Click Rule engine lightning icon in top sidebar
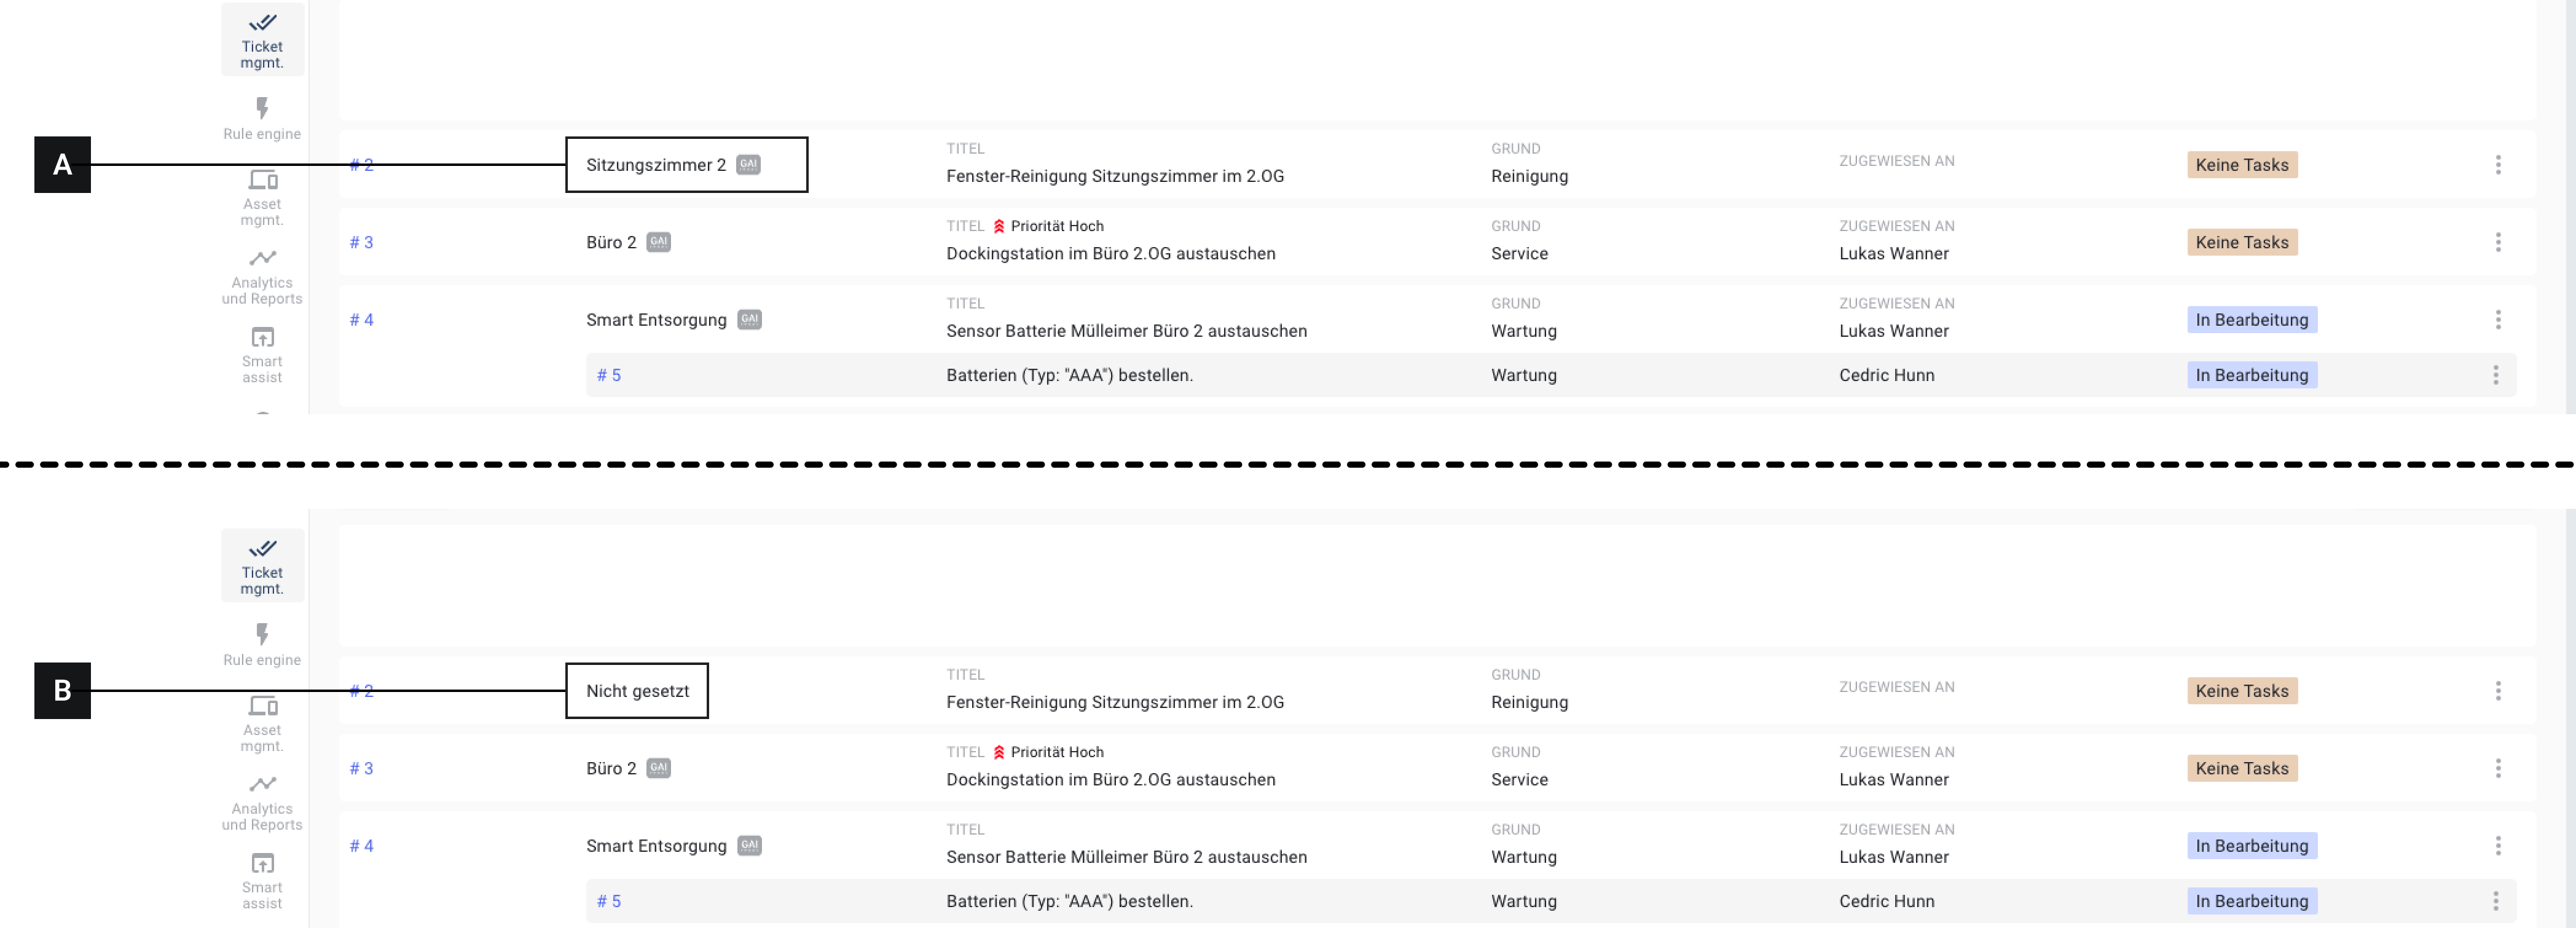This screenshot has height=928, width=2576. [262, 108]
